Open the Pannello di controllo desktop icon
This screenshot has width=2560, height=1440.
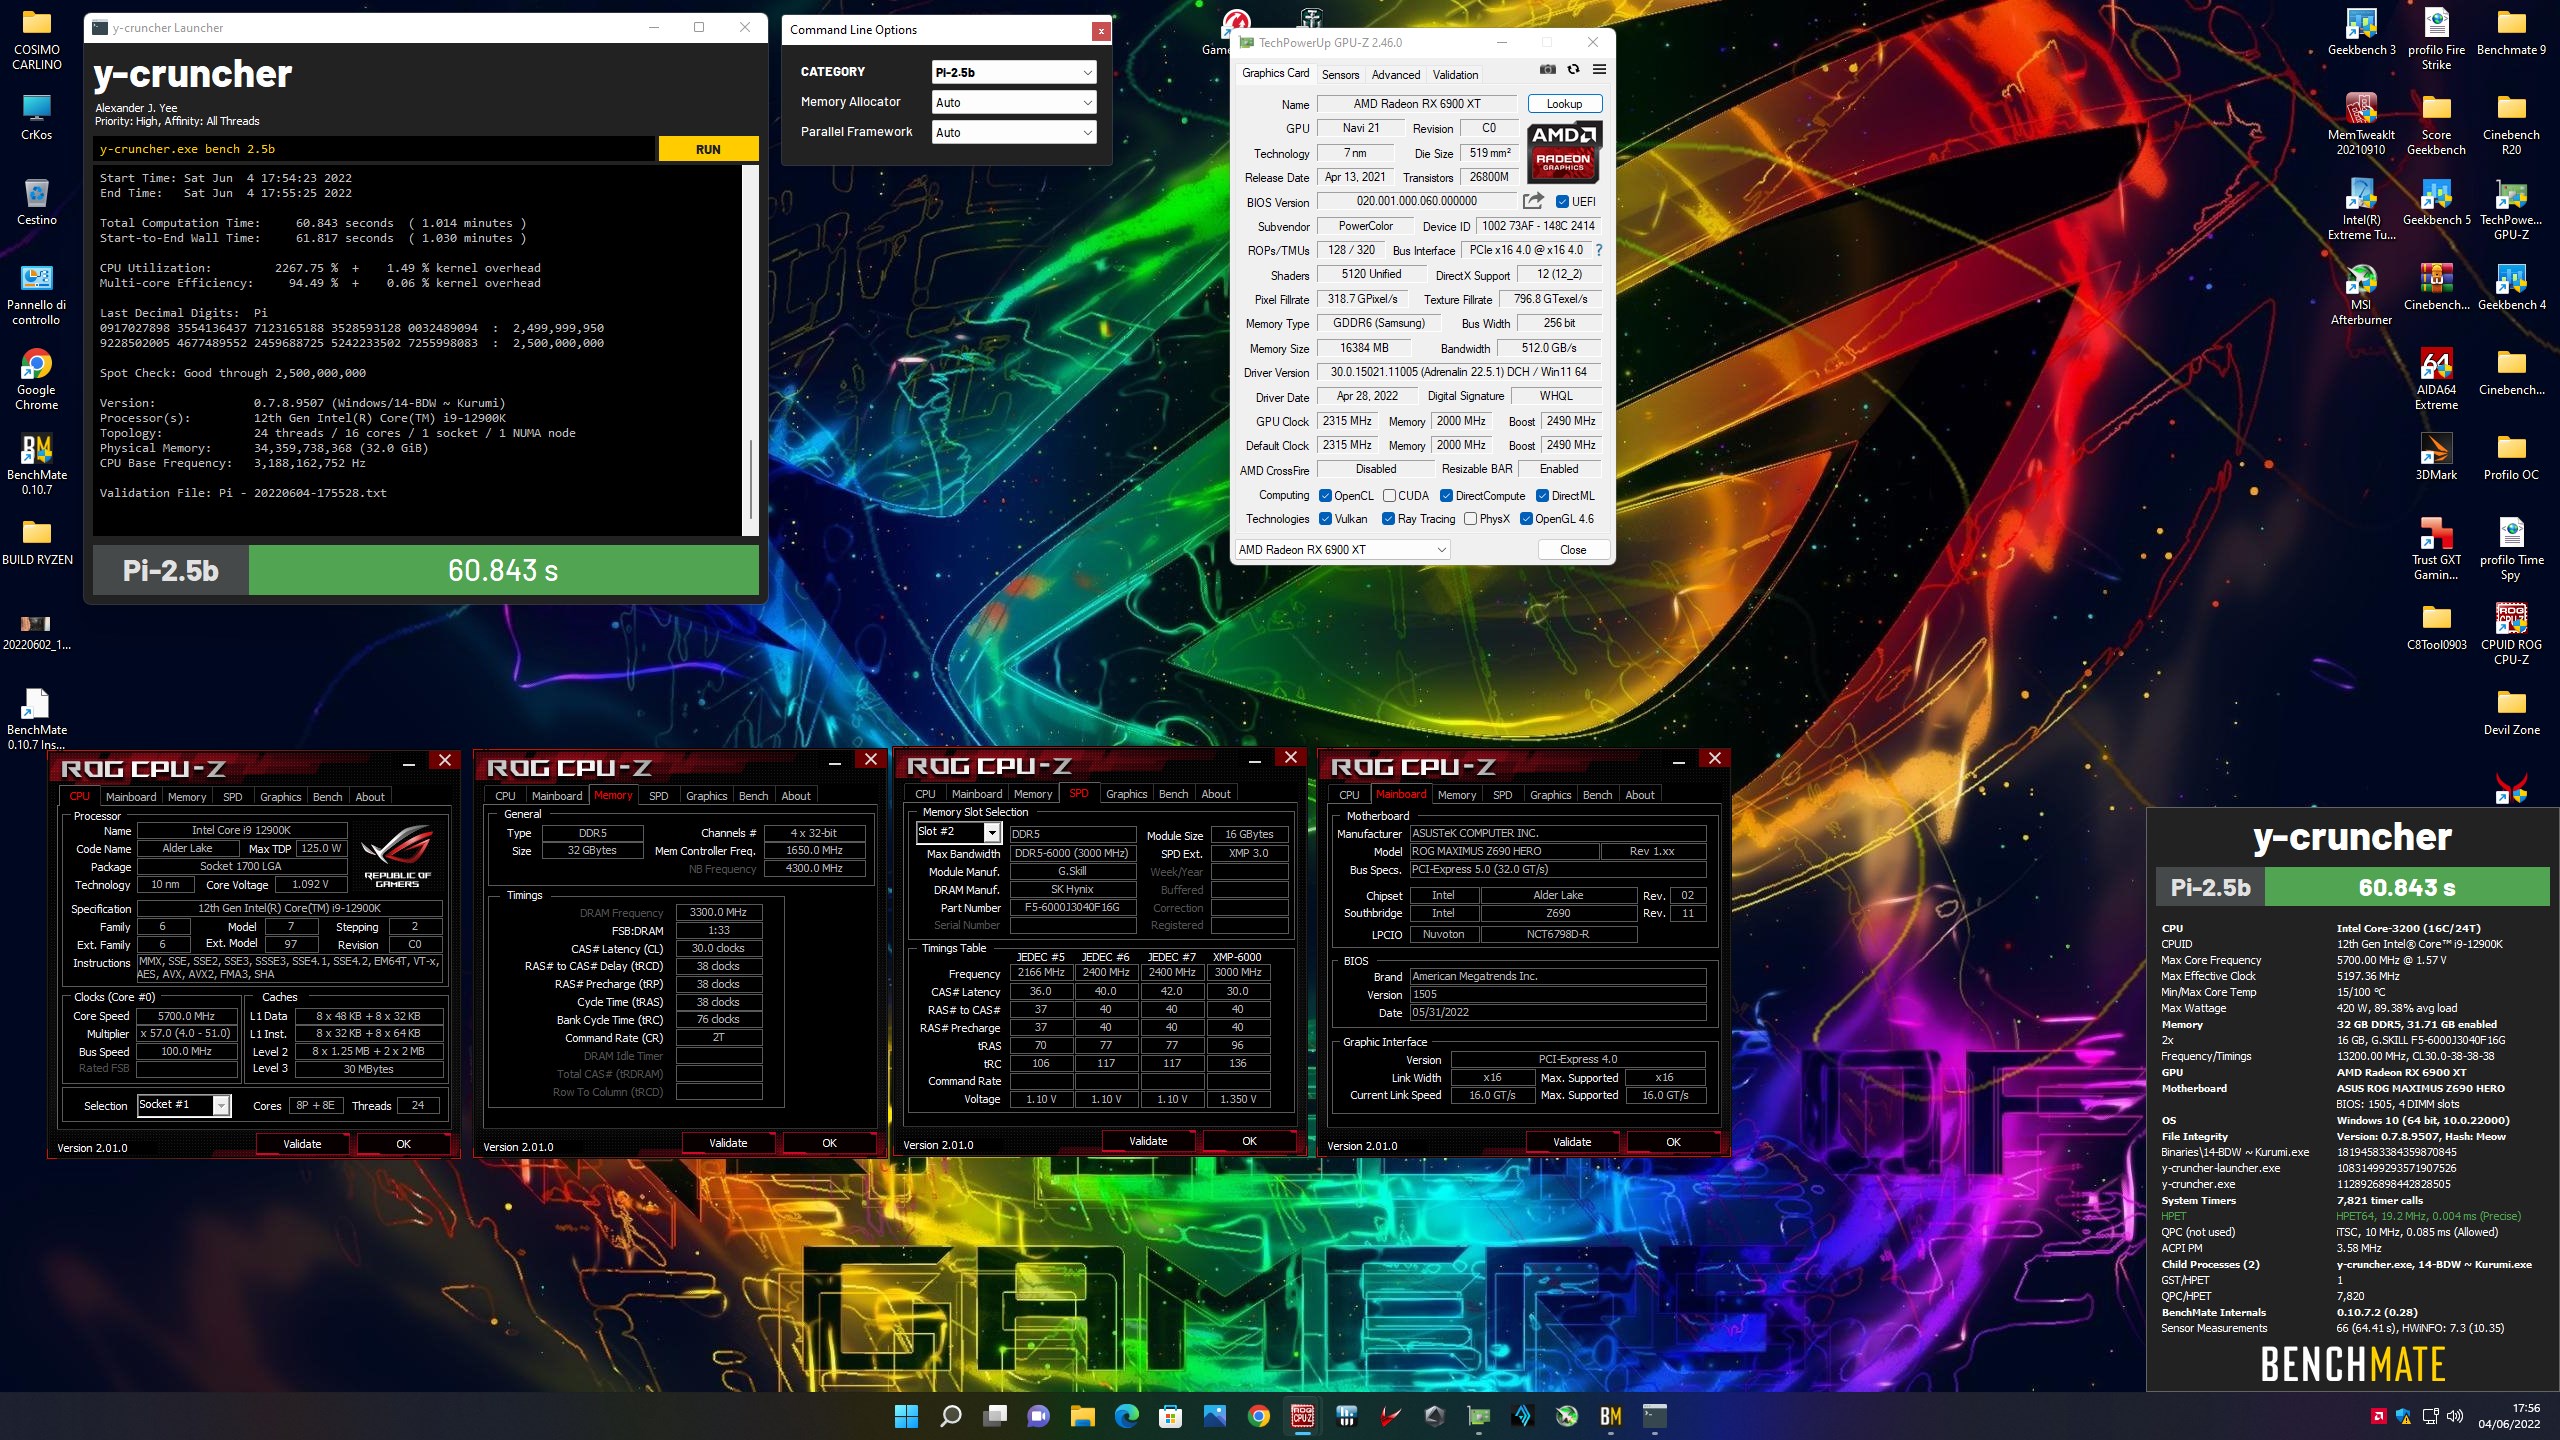click(x=37, y=294)
